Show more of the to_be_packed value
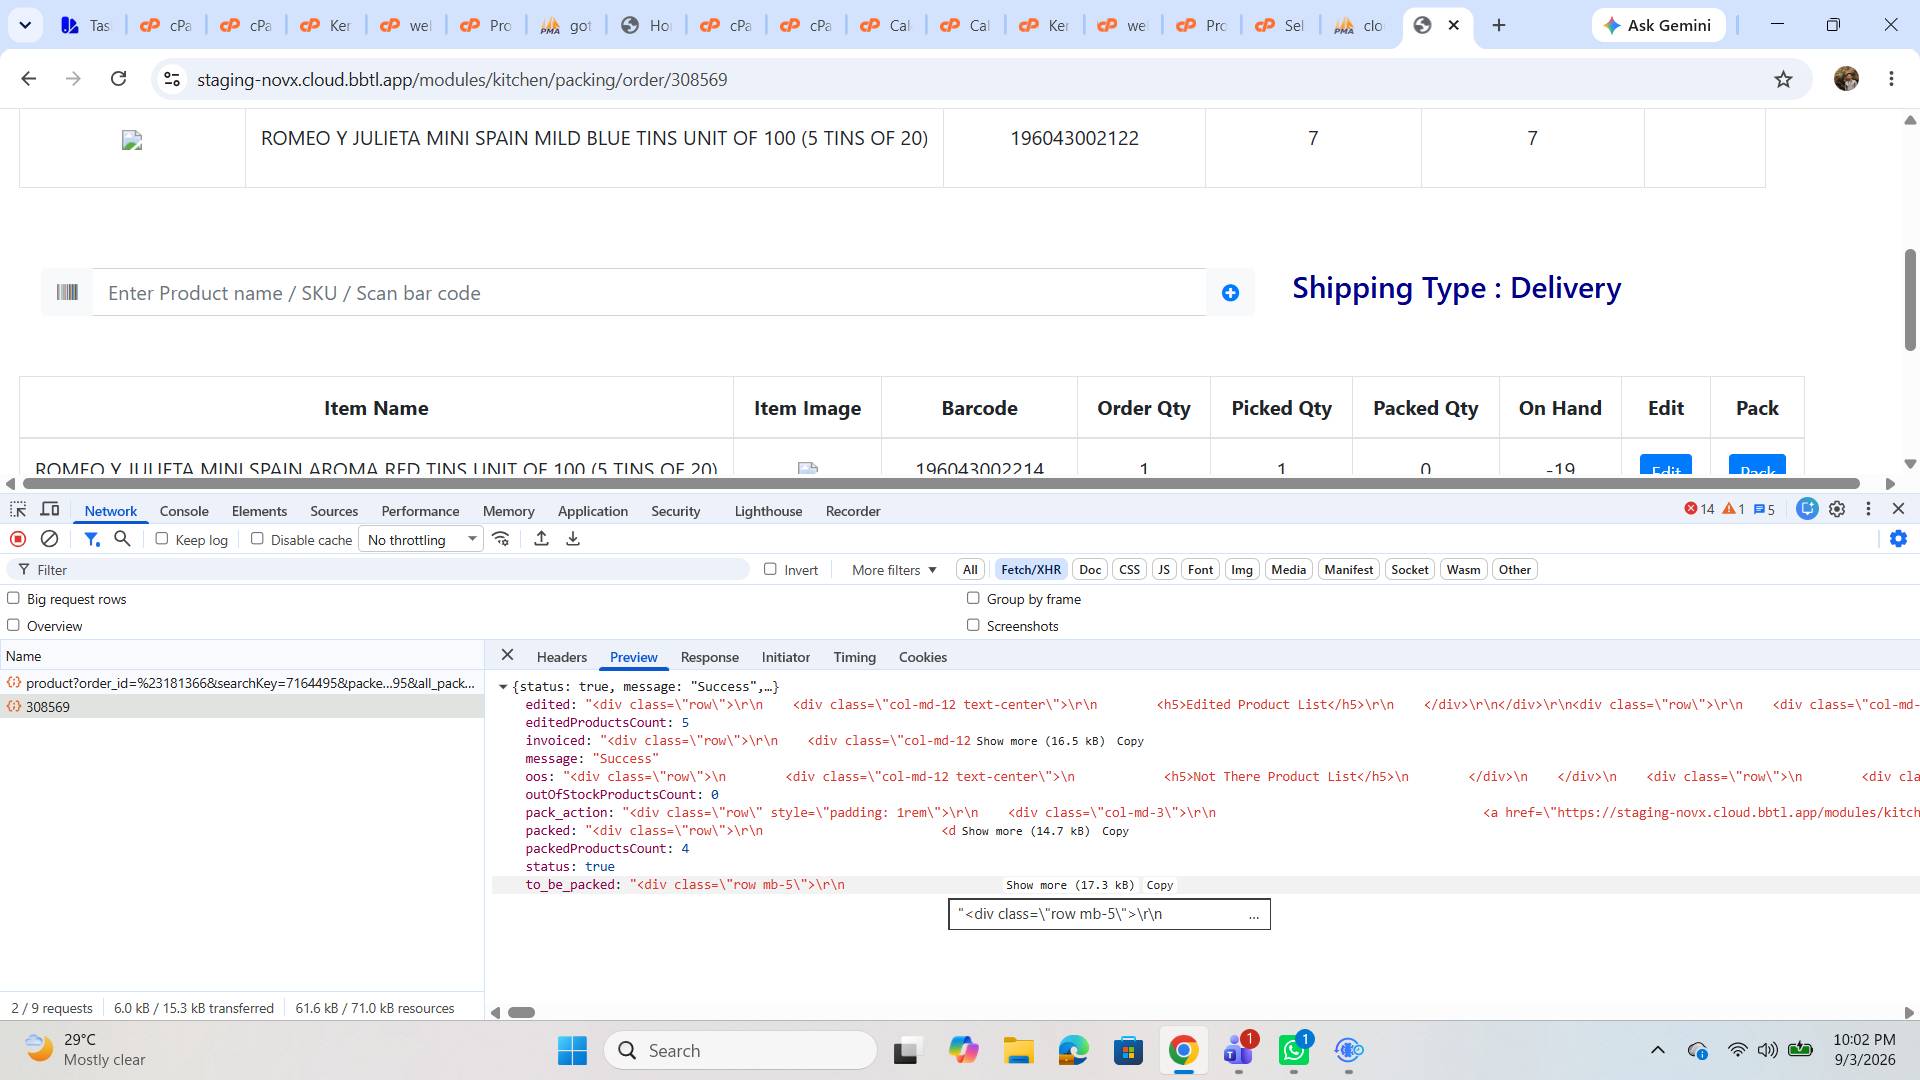The height and width of the screenshot is (1080, 1920). 1069,885
